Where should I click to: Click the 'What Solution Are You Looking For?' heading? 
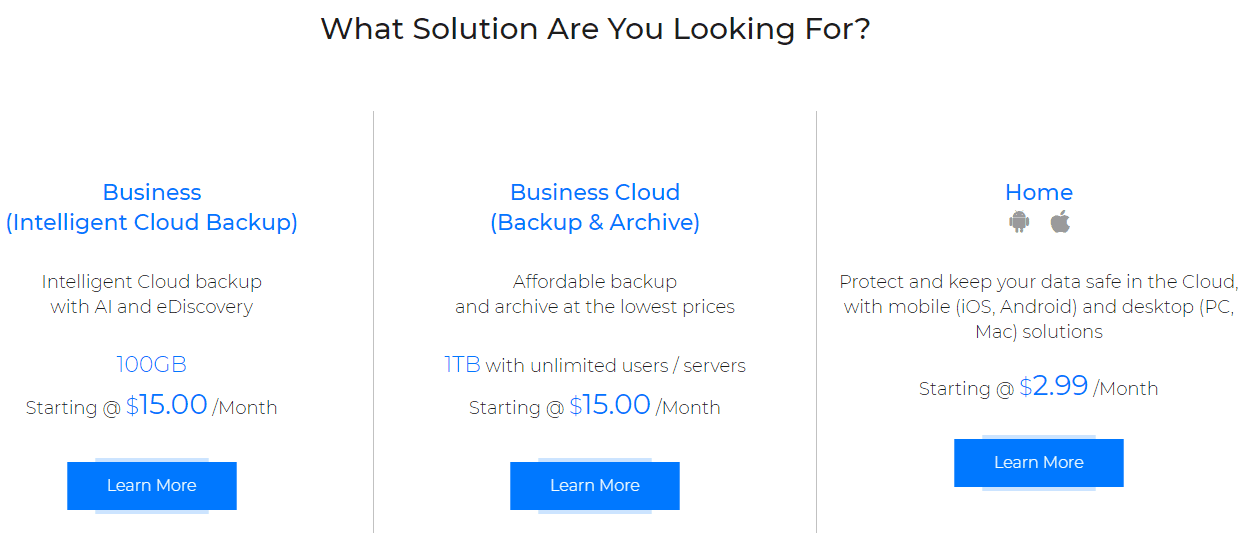coord(595,28)
